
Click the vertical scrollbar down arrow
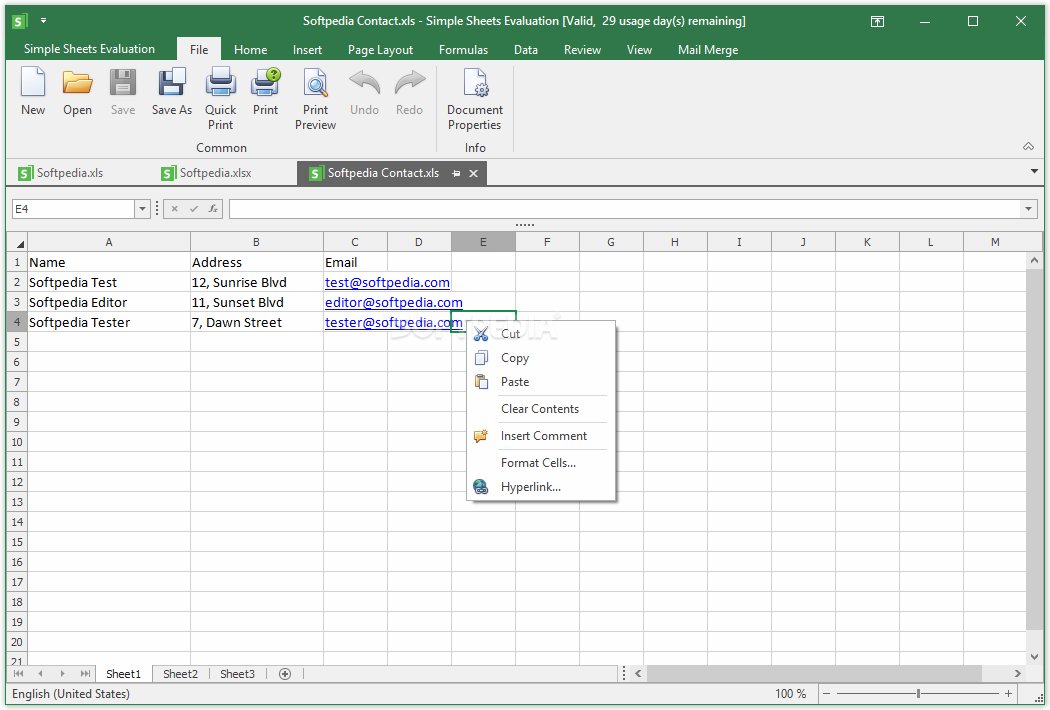pos(1034,657)
